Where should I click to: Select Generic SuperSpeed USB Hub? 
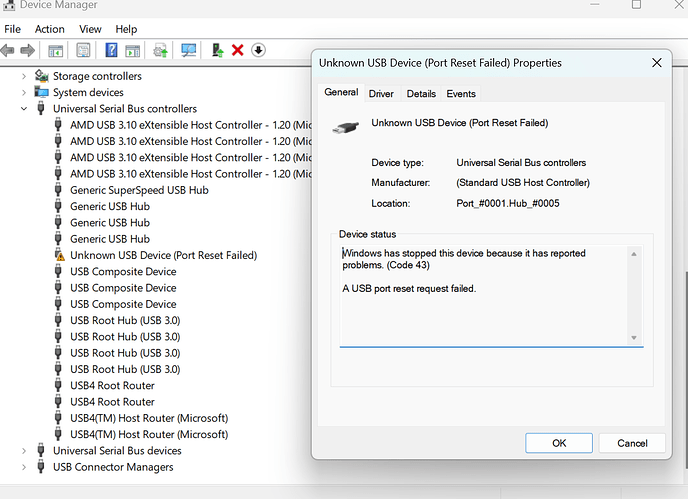click(x=139, y=190)
